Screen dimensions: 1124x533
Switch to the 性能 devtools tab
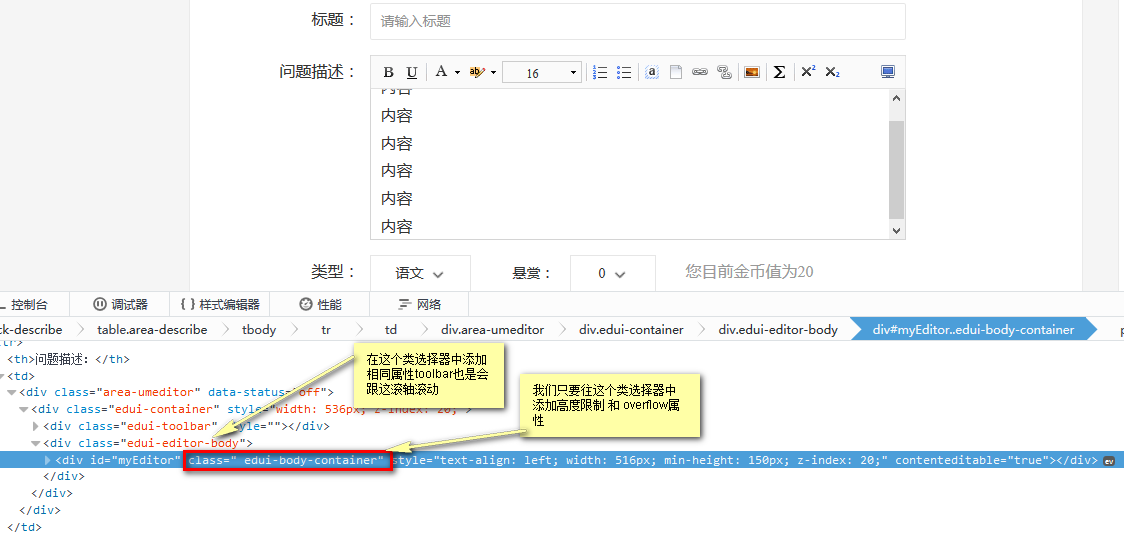320,304
